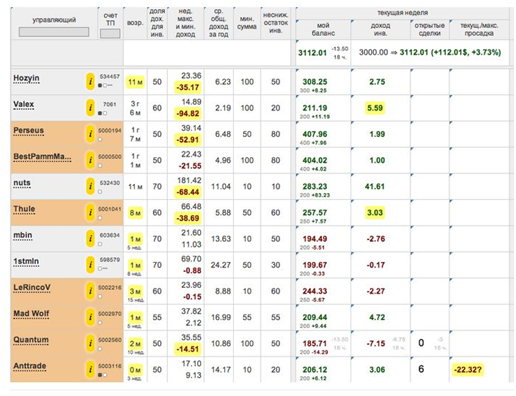Focus the filter box under управляющий
The width and height of the screenshot is (516, 396).
pos(54,32)
